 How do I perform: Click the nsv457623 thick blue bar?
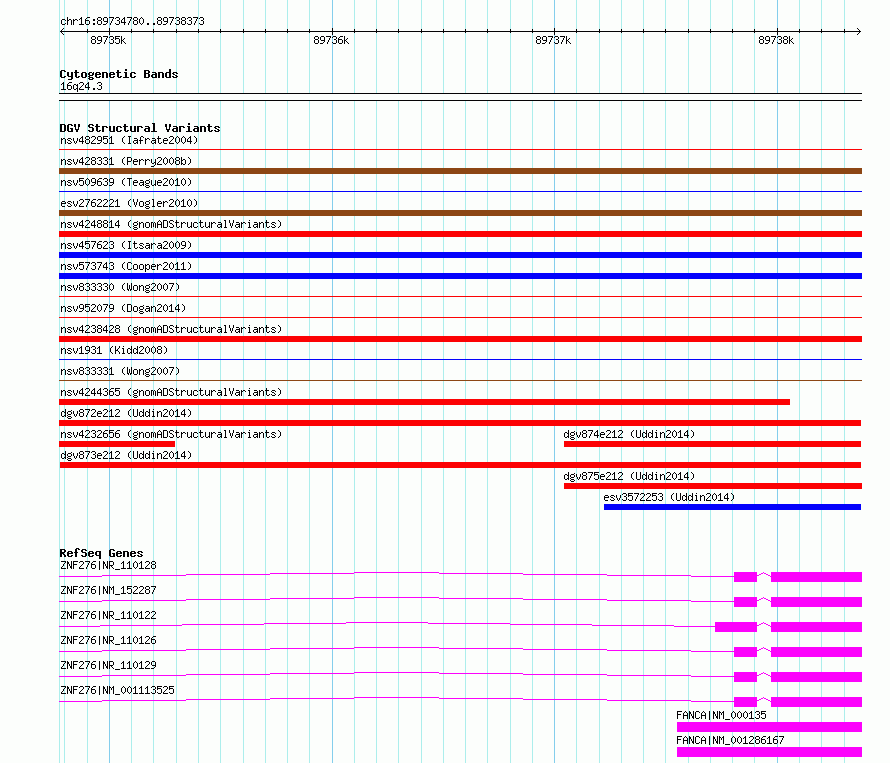[460, 255]
